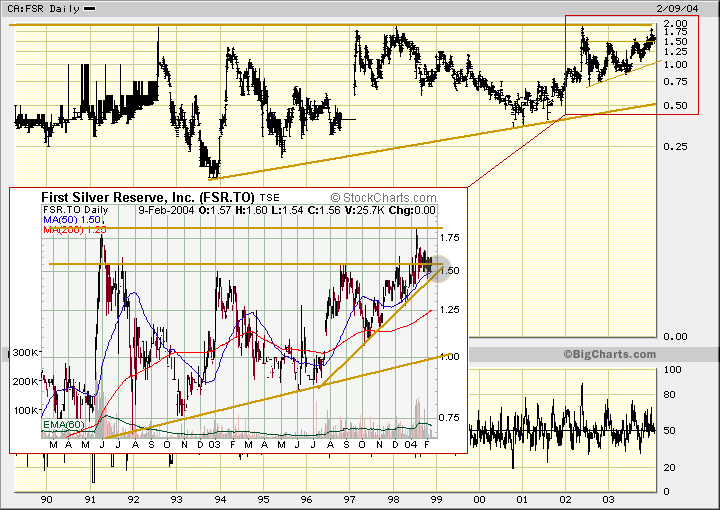720x510 pixels.
Task: Click the 20 label on the oscillator axis
Action: [x=669, y=467]
